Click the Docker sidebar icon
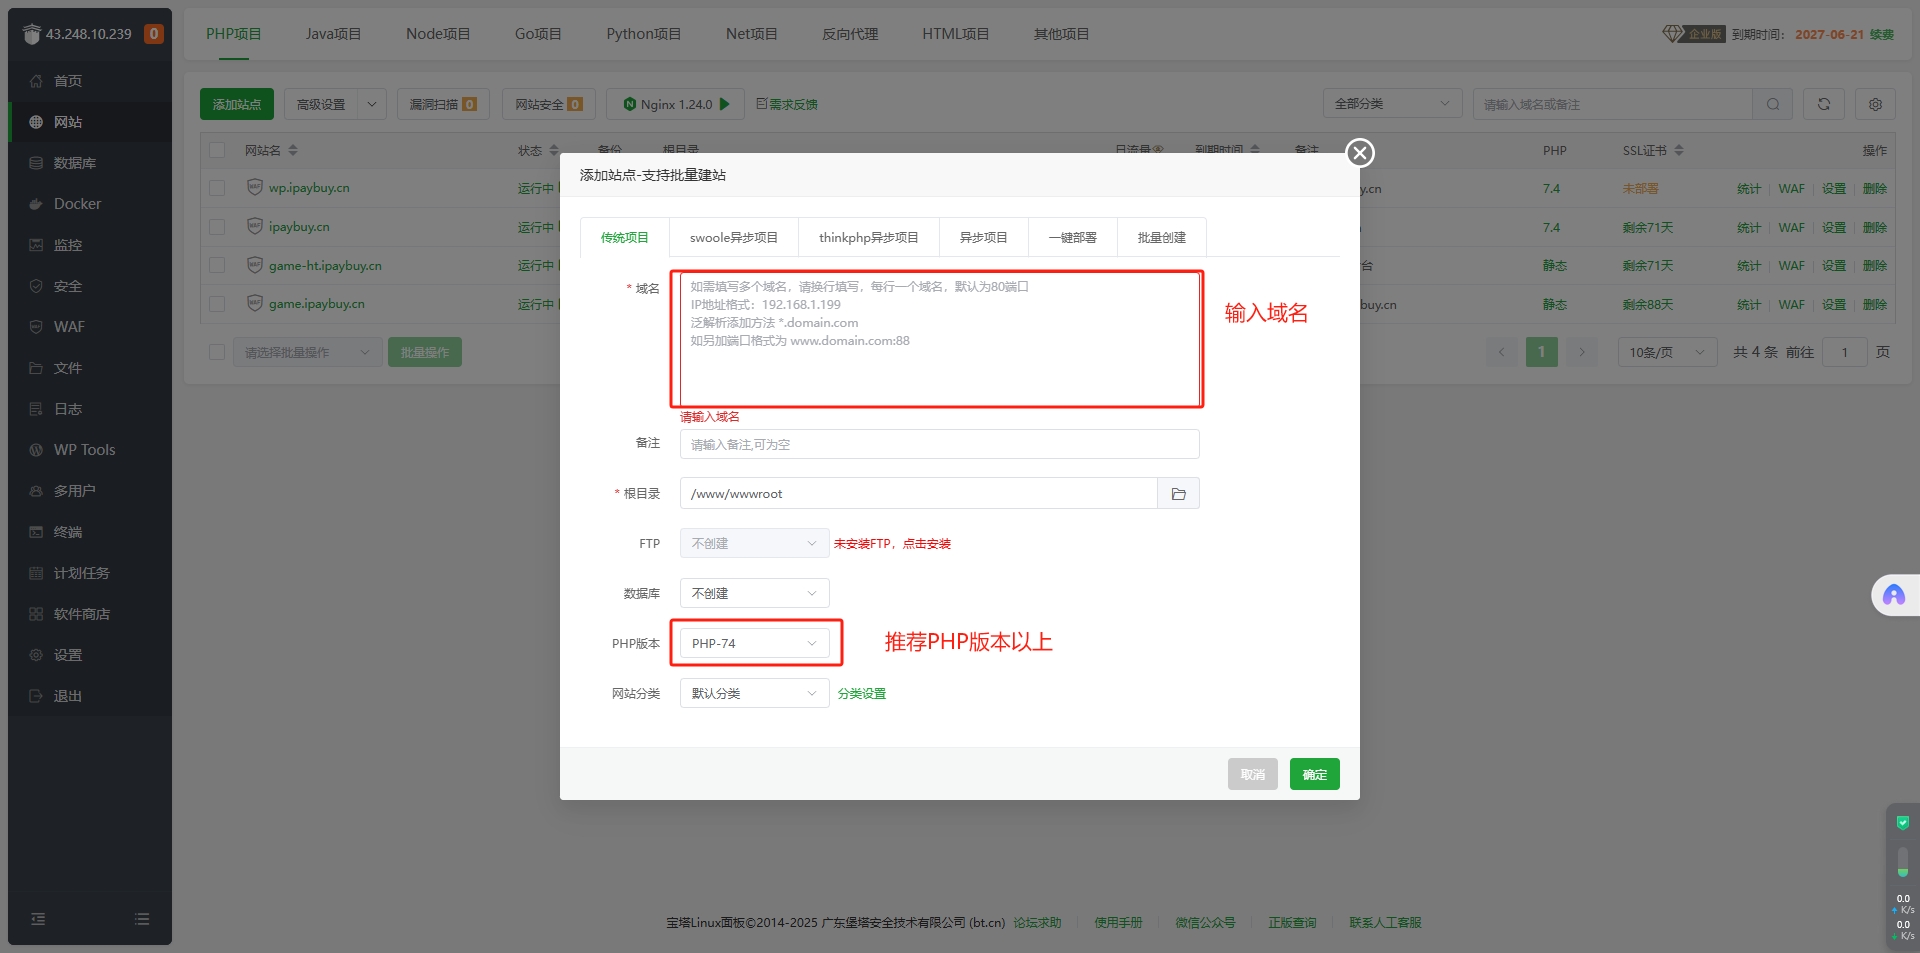The width and height of the screenshot is (1920, 953). point(36,204)
